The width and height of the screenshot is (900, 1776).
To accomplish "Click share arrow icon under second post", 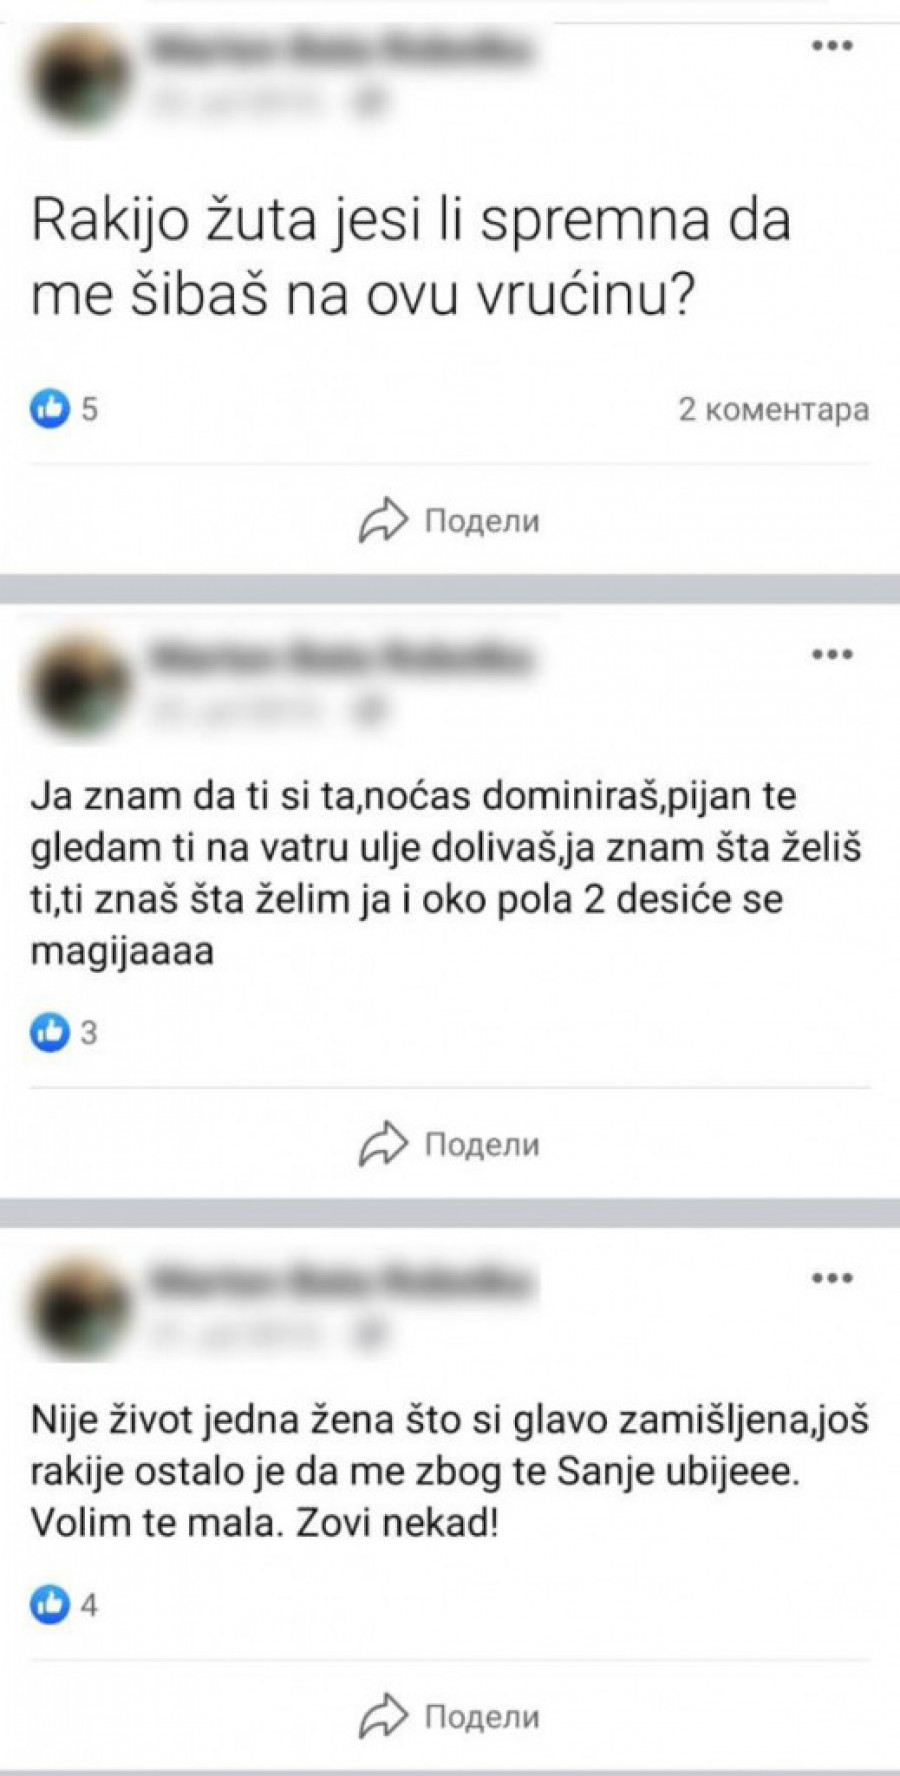I will tap(383, 1144).
